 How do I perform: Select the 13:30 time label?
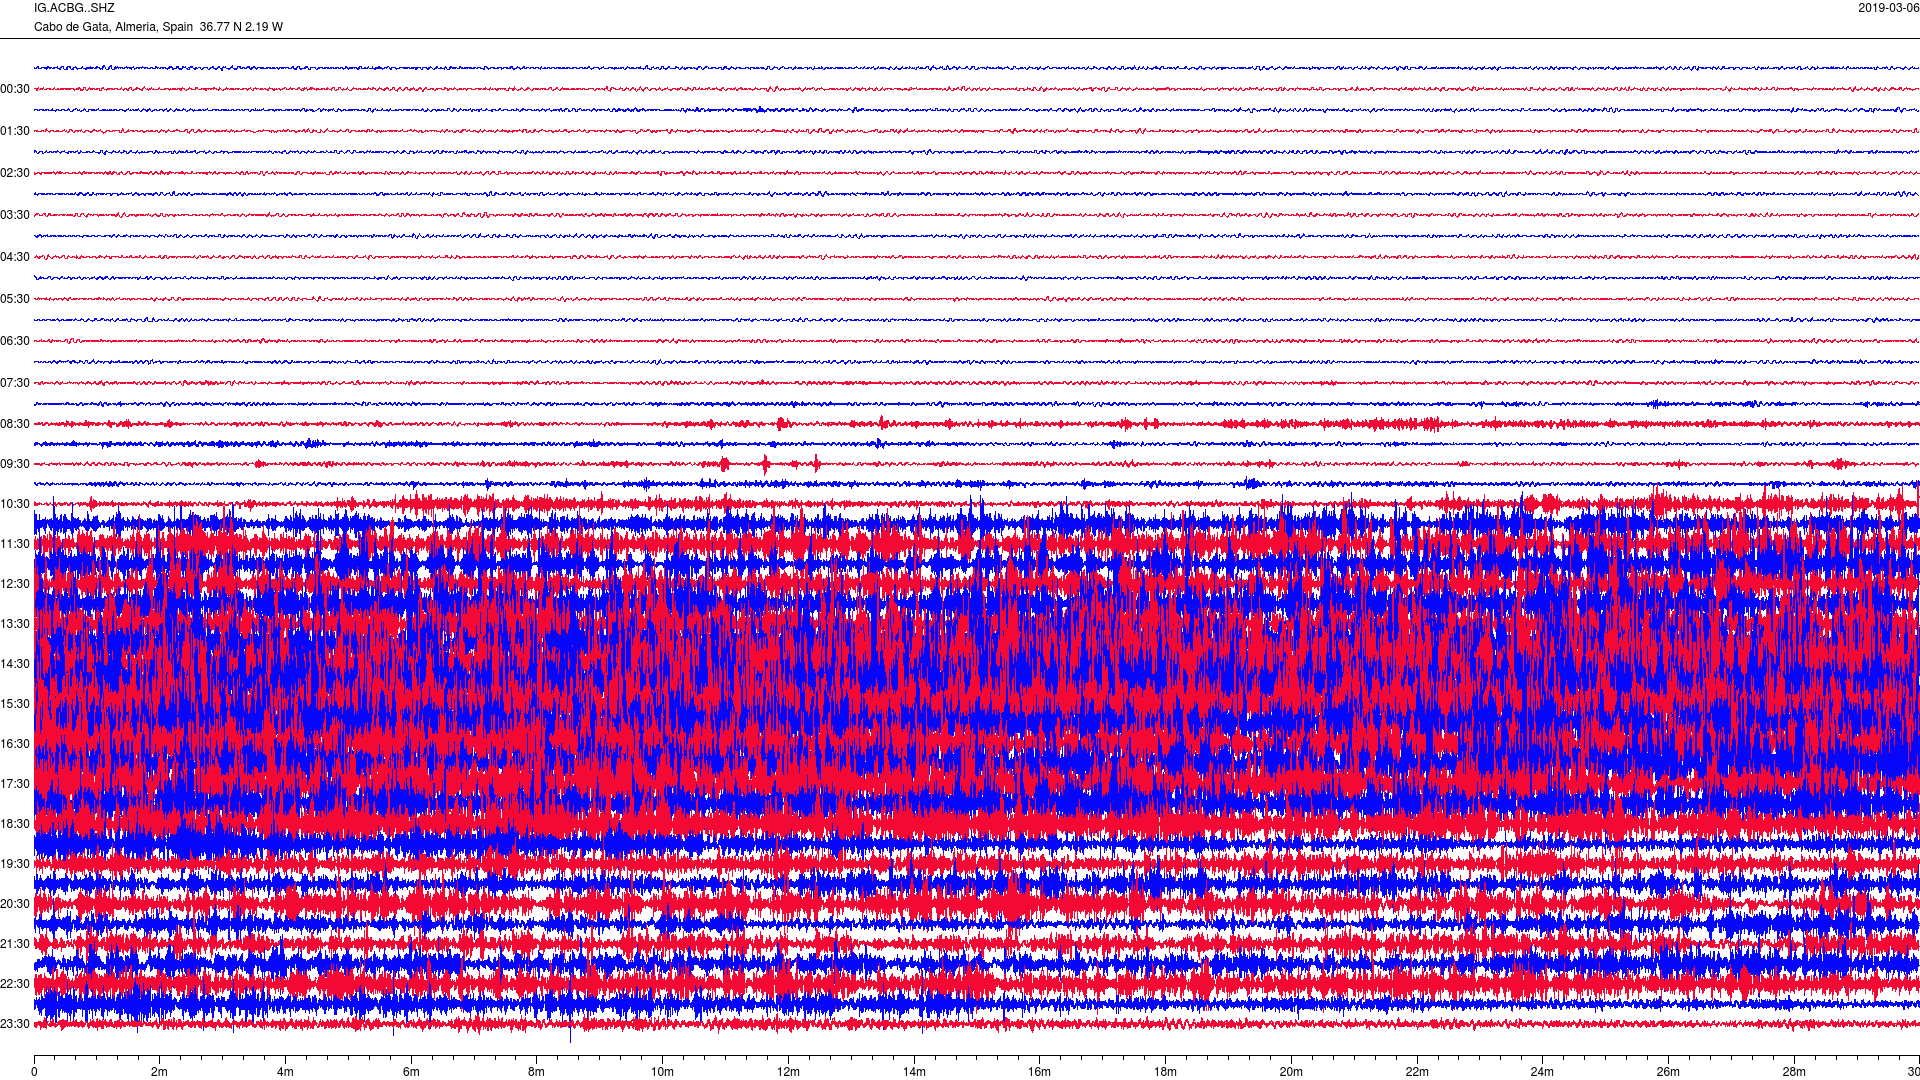coord(15,624)
